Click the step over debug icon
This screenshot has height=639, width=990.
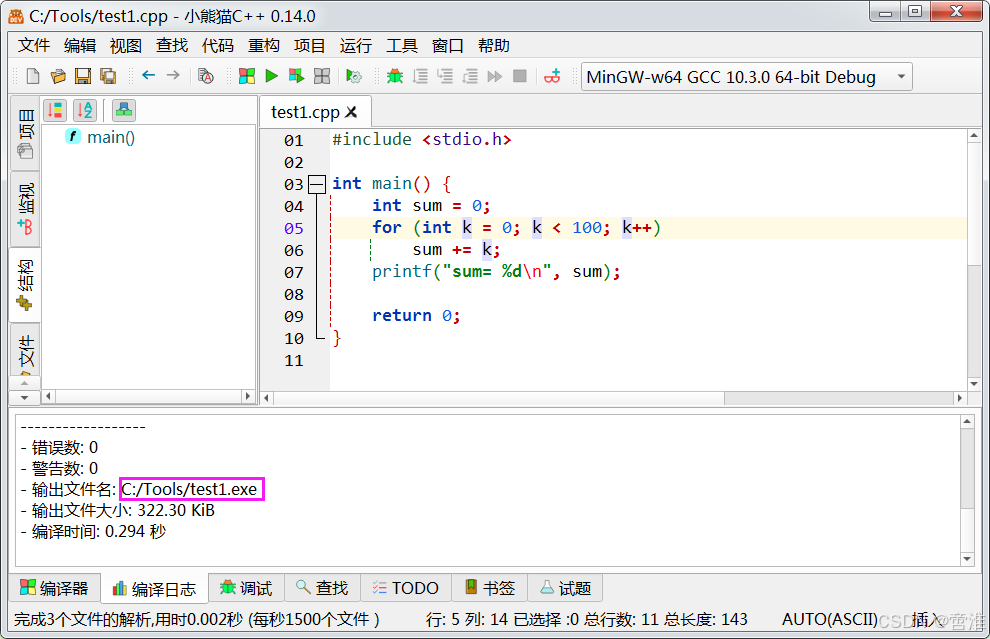420,76
